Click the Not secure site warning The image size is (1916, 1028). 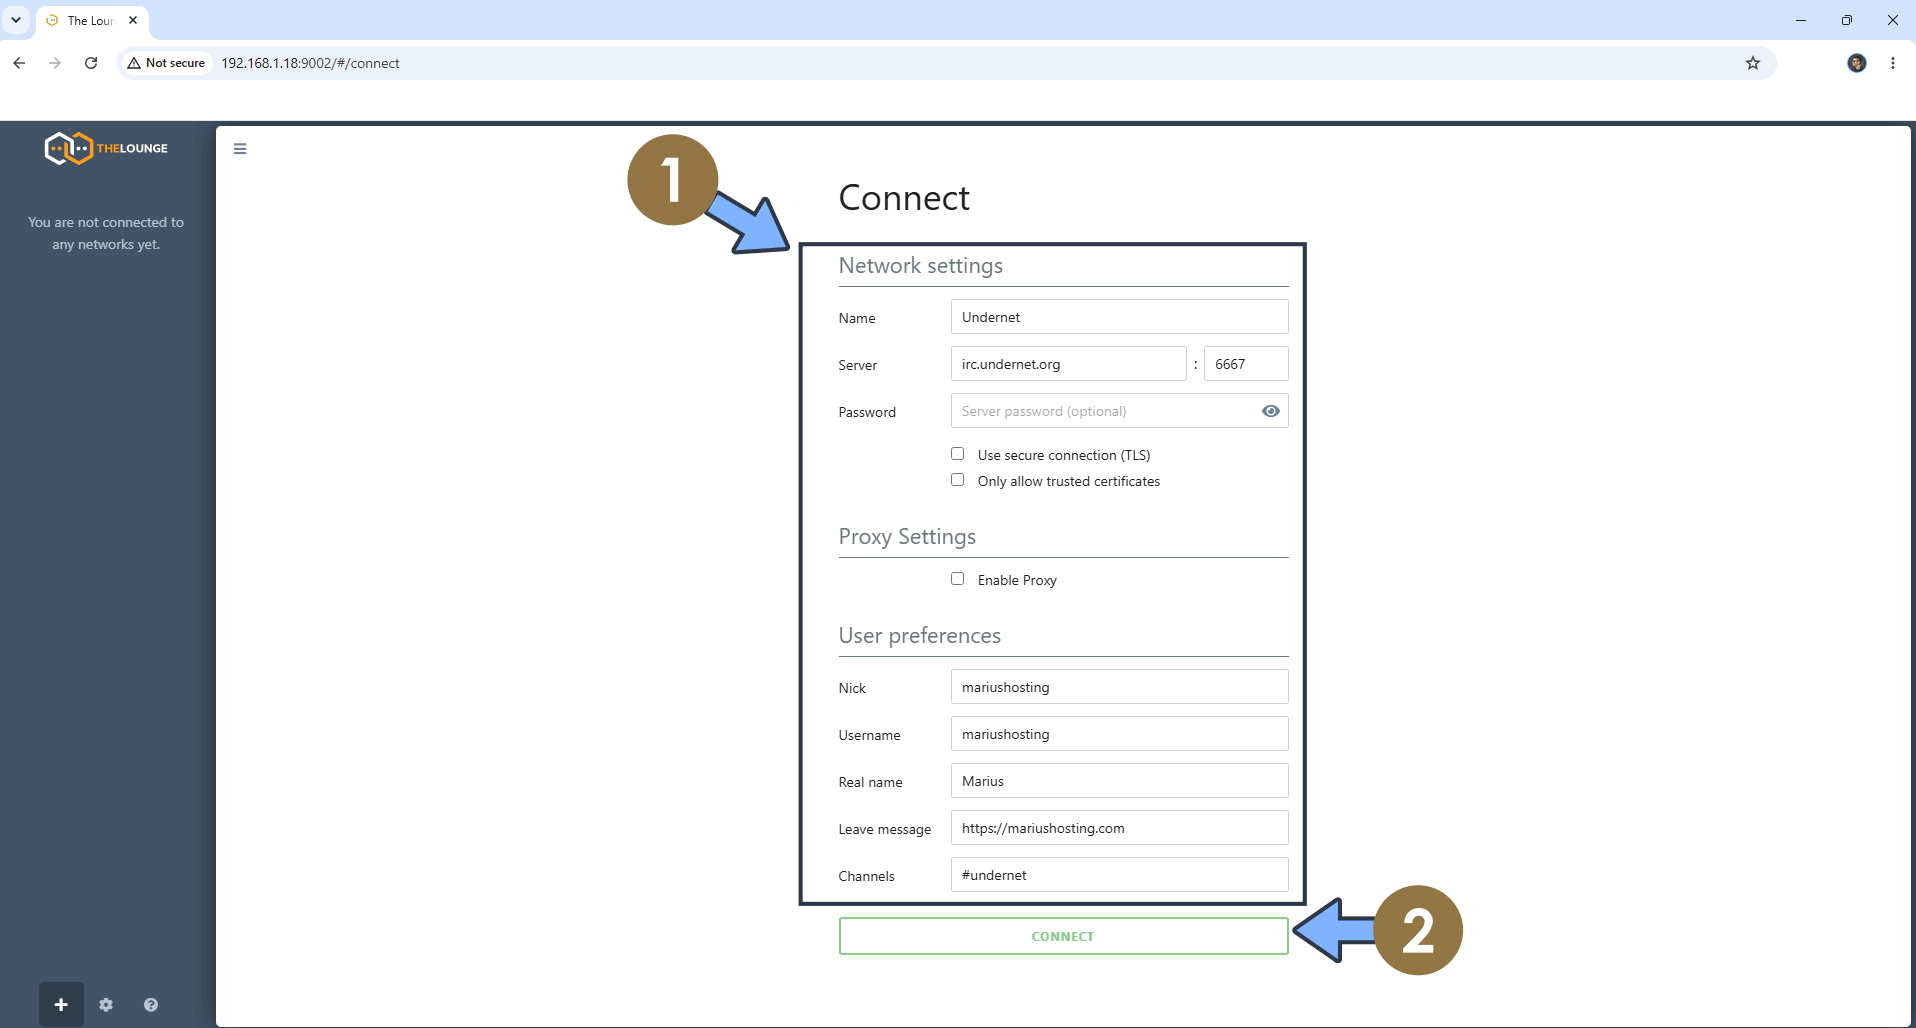click(166, 63)
